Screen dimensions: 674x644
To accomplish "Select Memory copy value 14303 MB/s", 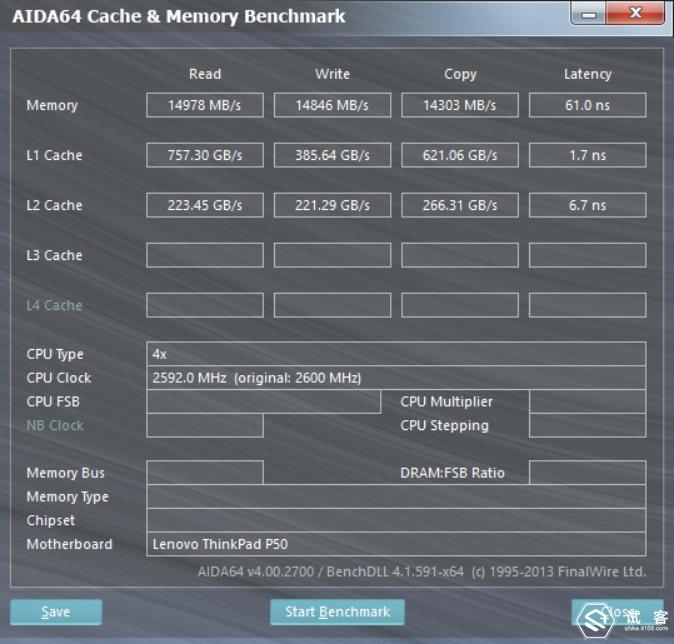I will tap(460, 105).
